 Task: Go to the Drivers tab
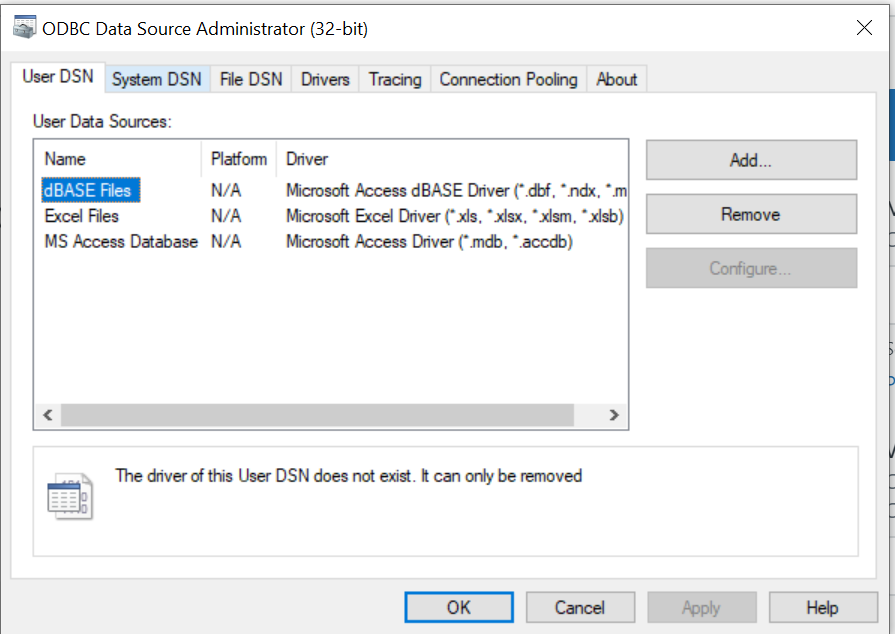point(325,79)
